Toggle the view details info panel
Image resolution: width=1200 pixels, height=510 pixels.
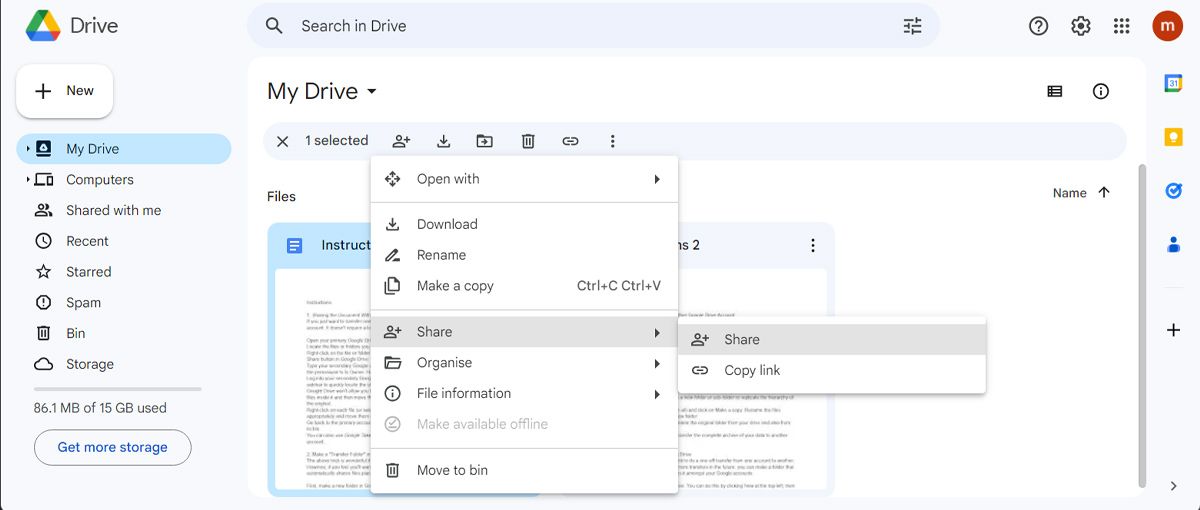click(x=1100, y=91)
